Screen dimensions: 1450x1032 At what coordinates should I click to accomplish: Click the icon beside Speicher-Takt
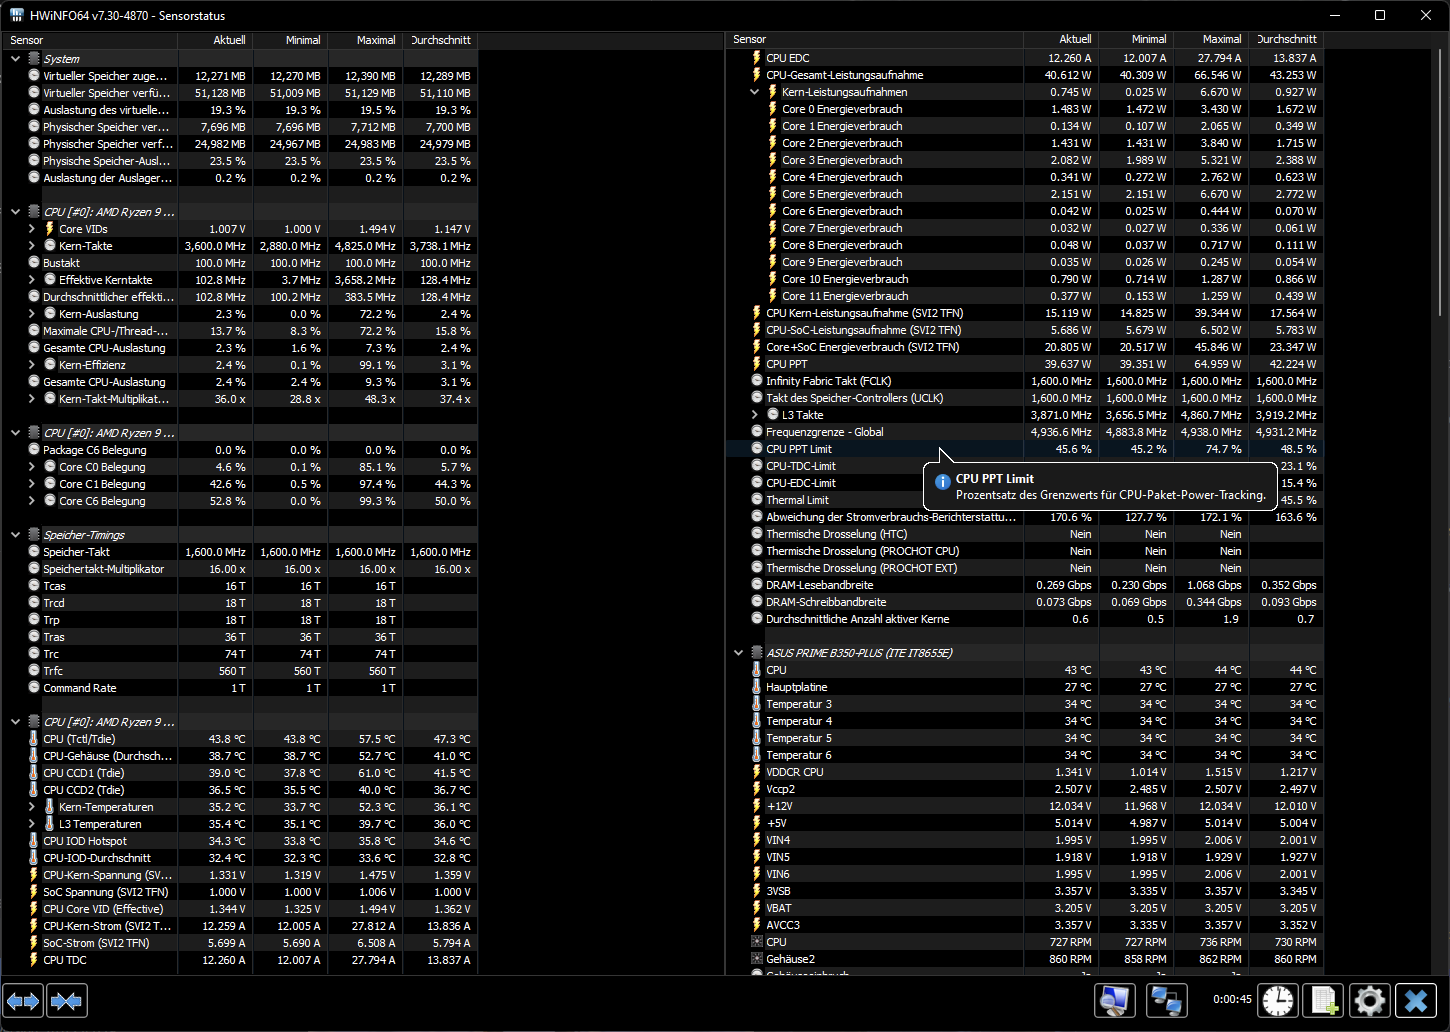[34, 552]
